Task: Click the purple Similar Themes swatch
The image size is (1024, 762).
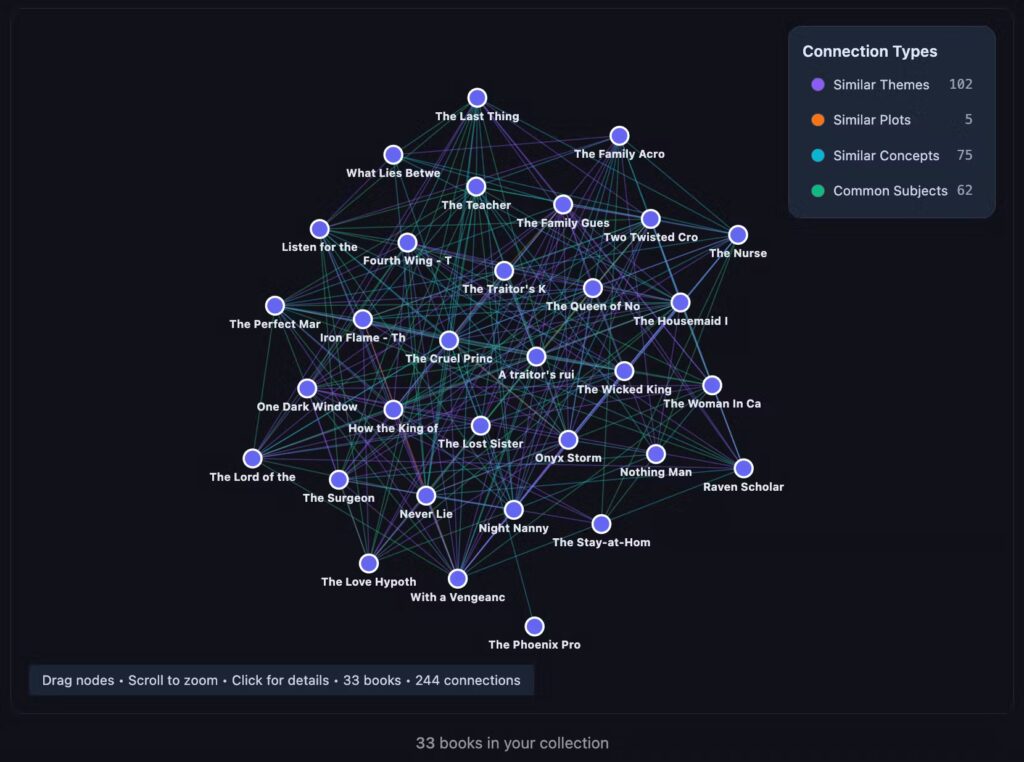Action: 818,85
